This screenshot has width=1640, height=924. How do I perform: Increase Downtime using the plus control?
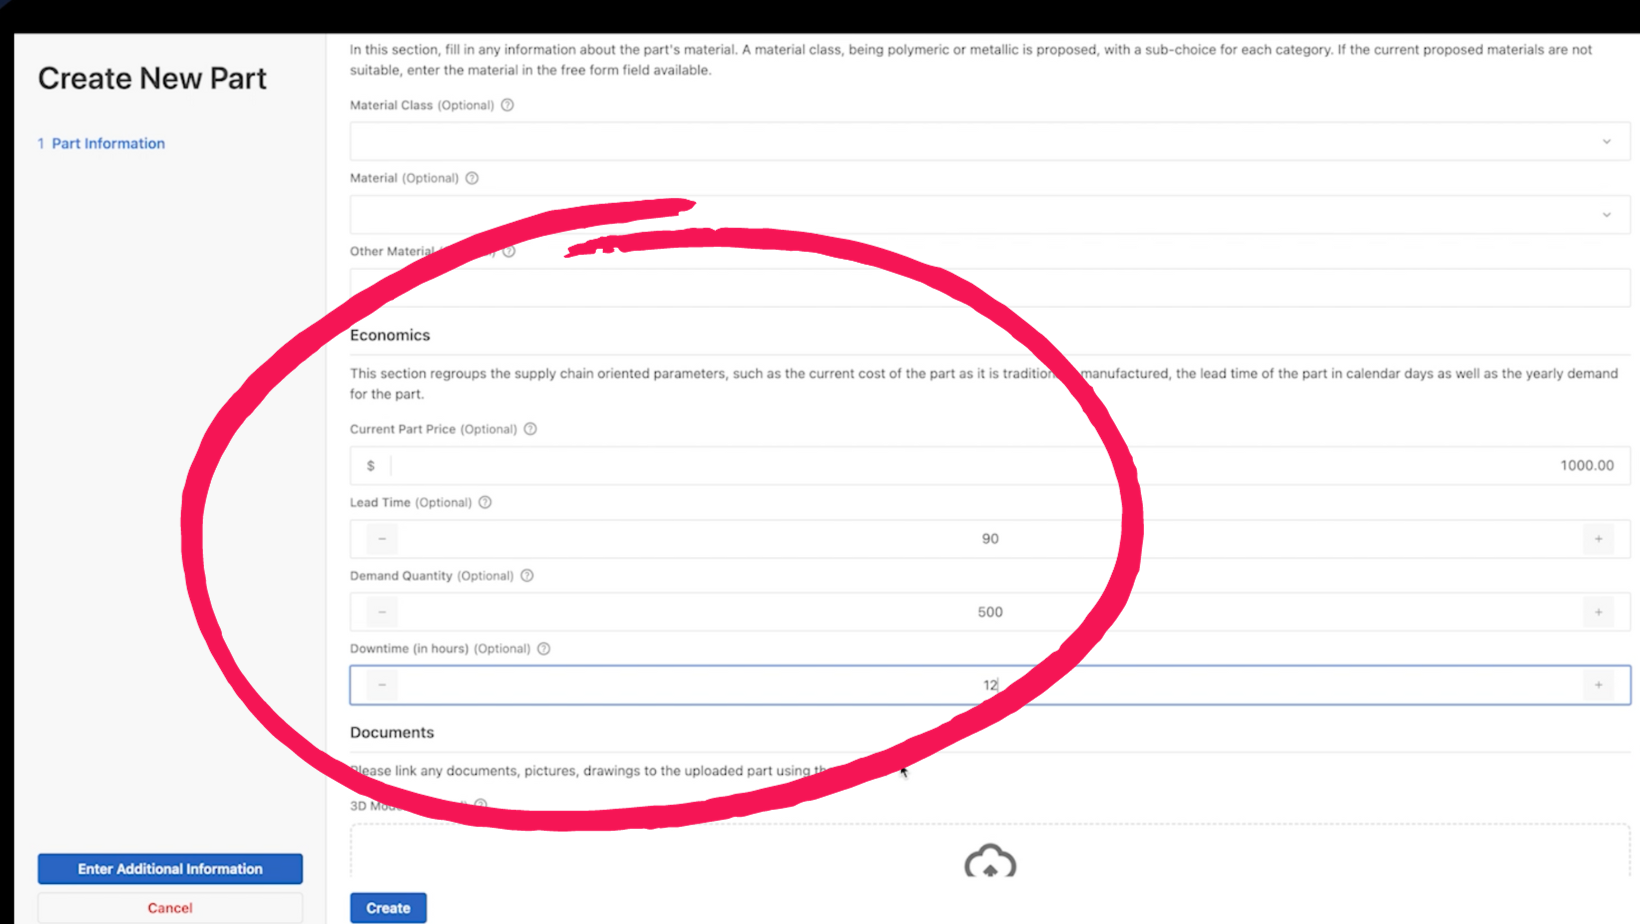point(1598,685)
